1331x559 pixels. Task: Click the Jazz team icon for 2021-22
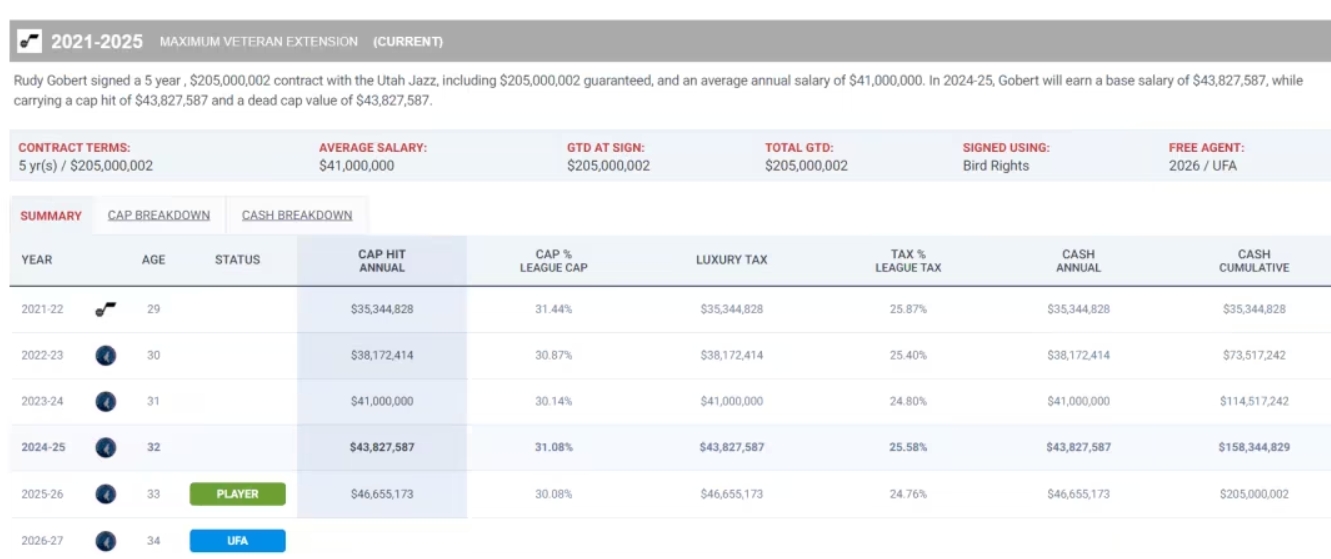pyautogui.click(x=105, y=309)
